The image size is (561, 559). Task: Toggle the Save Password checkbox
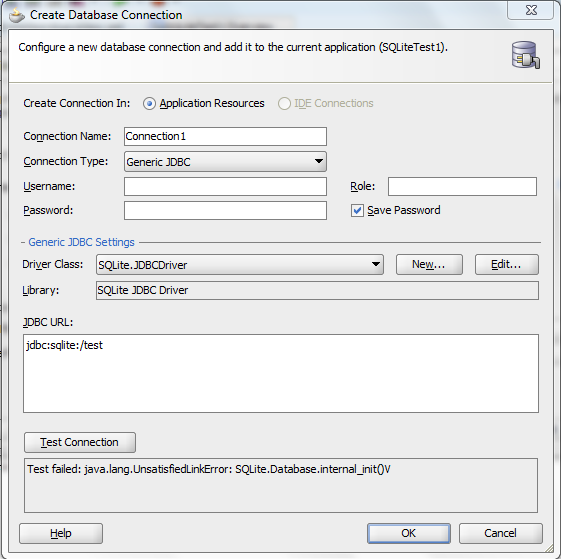[357, 210]
